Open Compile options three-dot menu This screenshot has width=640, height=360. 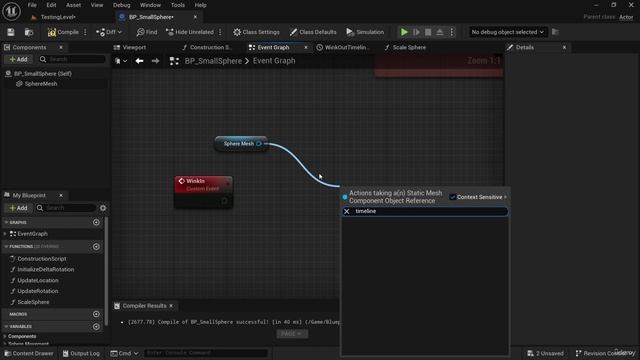[85, 32]
